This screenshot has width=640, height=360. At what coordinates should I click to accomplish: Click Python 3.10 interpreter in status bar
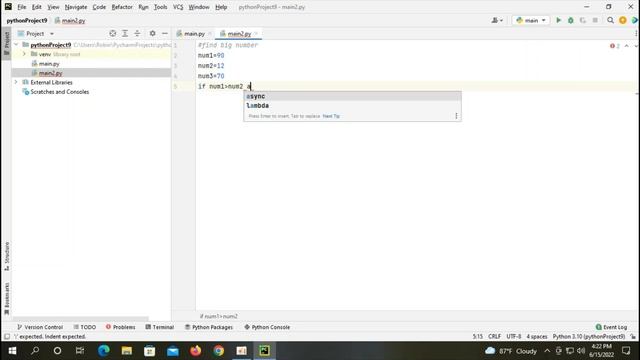pyautogui.click(x=589, y=337)
